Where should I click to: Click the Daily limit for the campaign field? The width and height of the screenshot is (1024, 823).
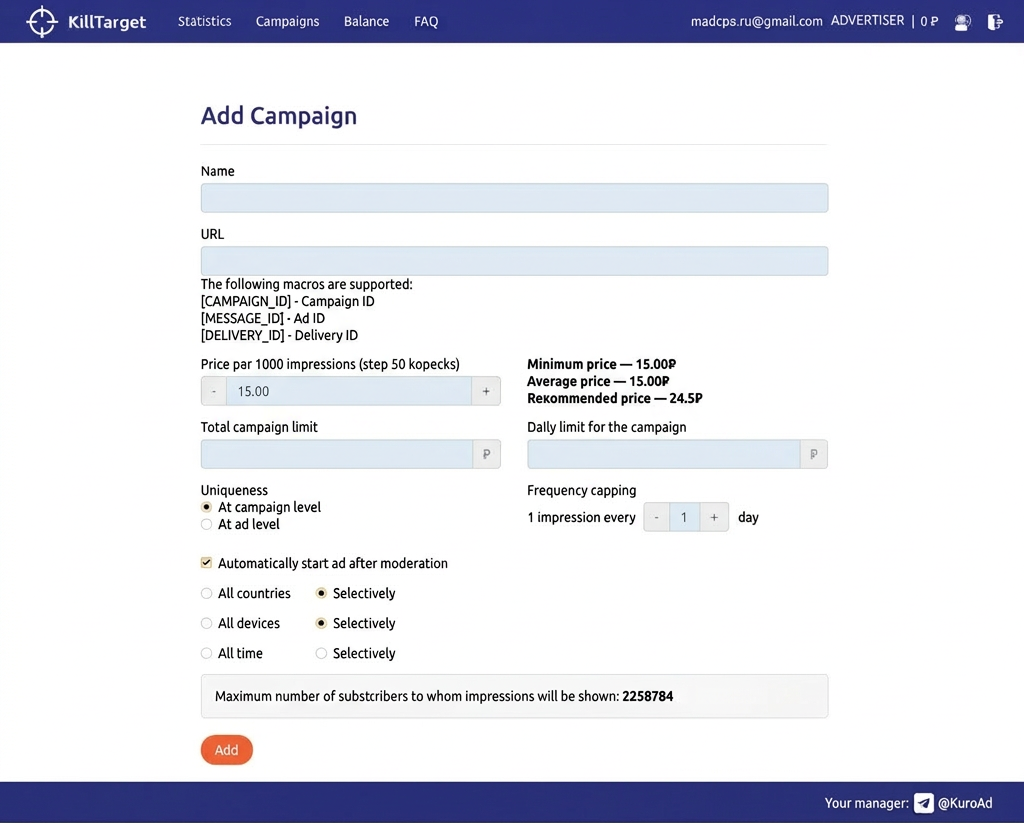pyautogui.click(x=664, y=454)
